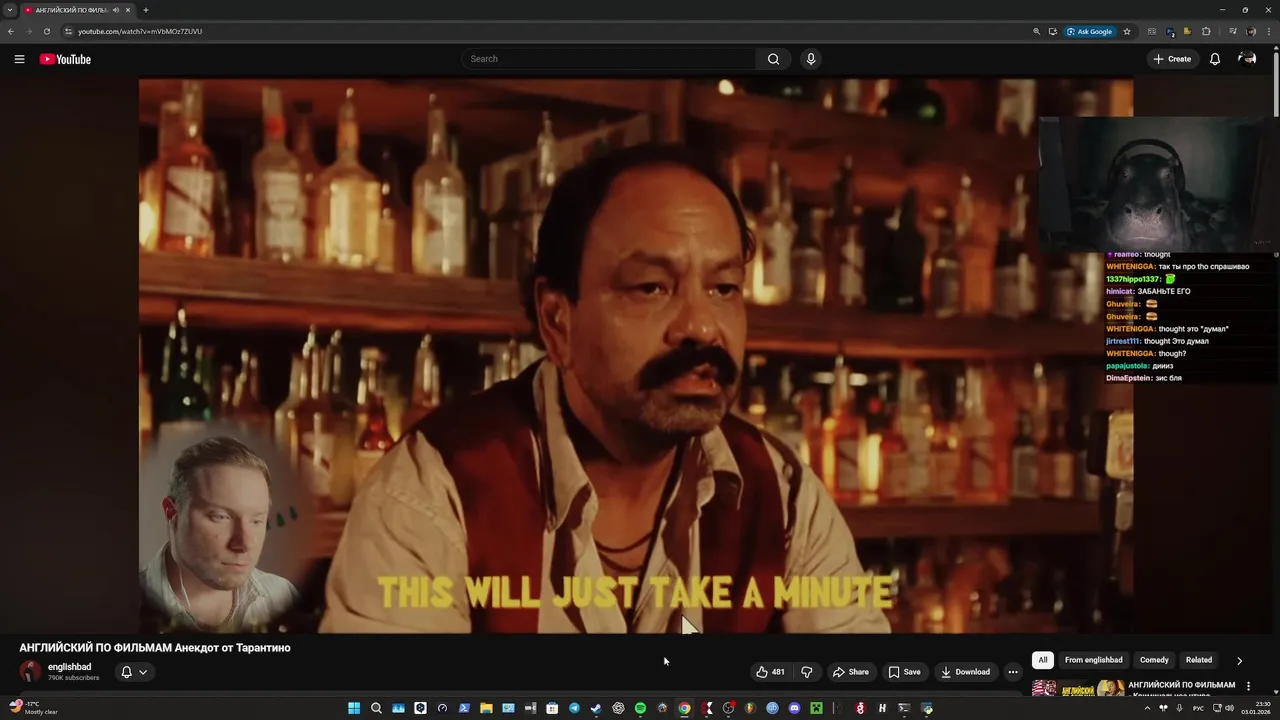The height and width of the screenshot is (720, 1280).
Task: Switch input language via РУС indicator
Action: (x=1198, y=708)
